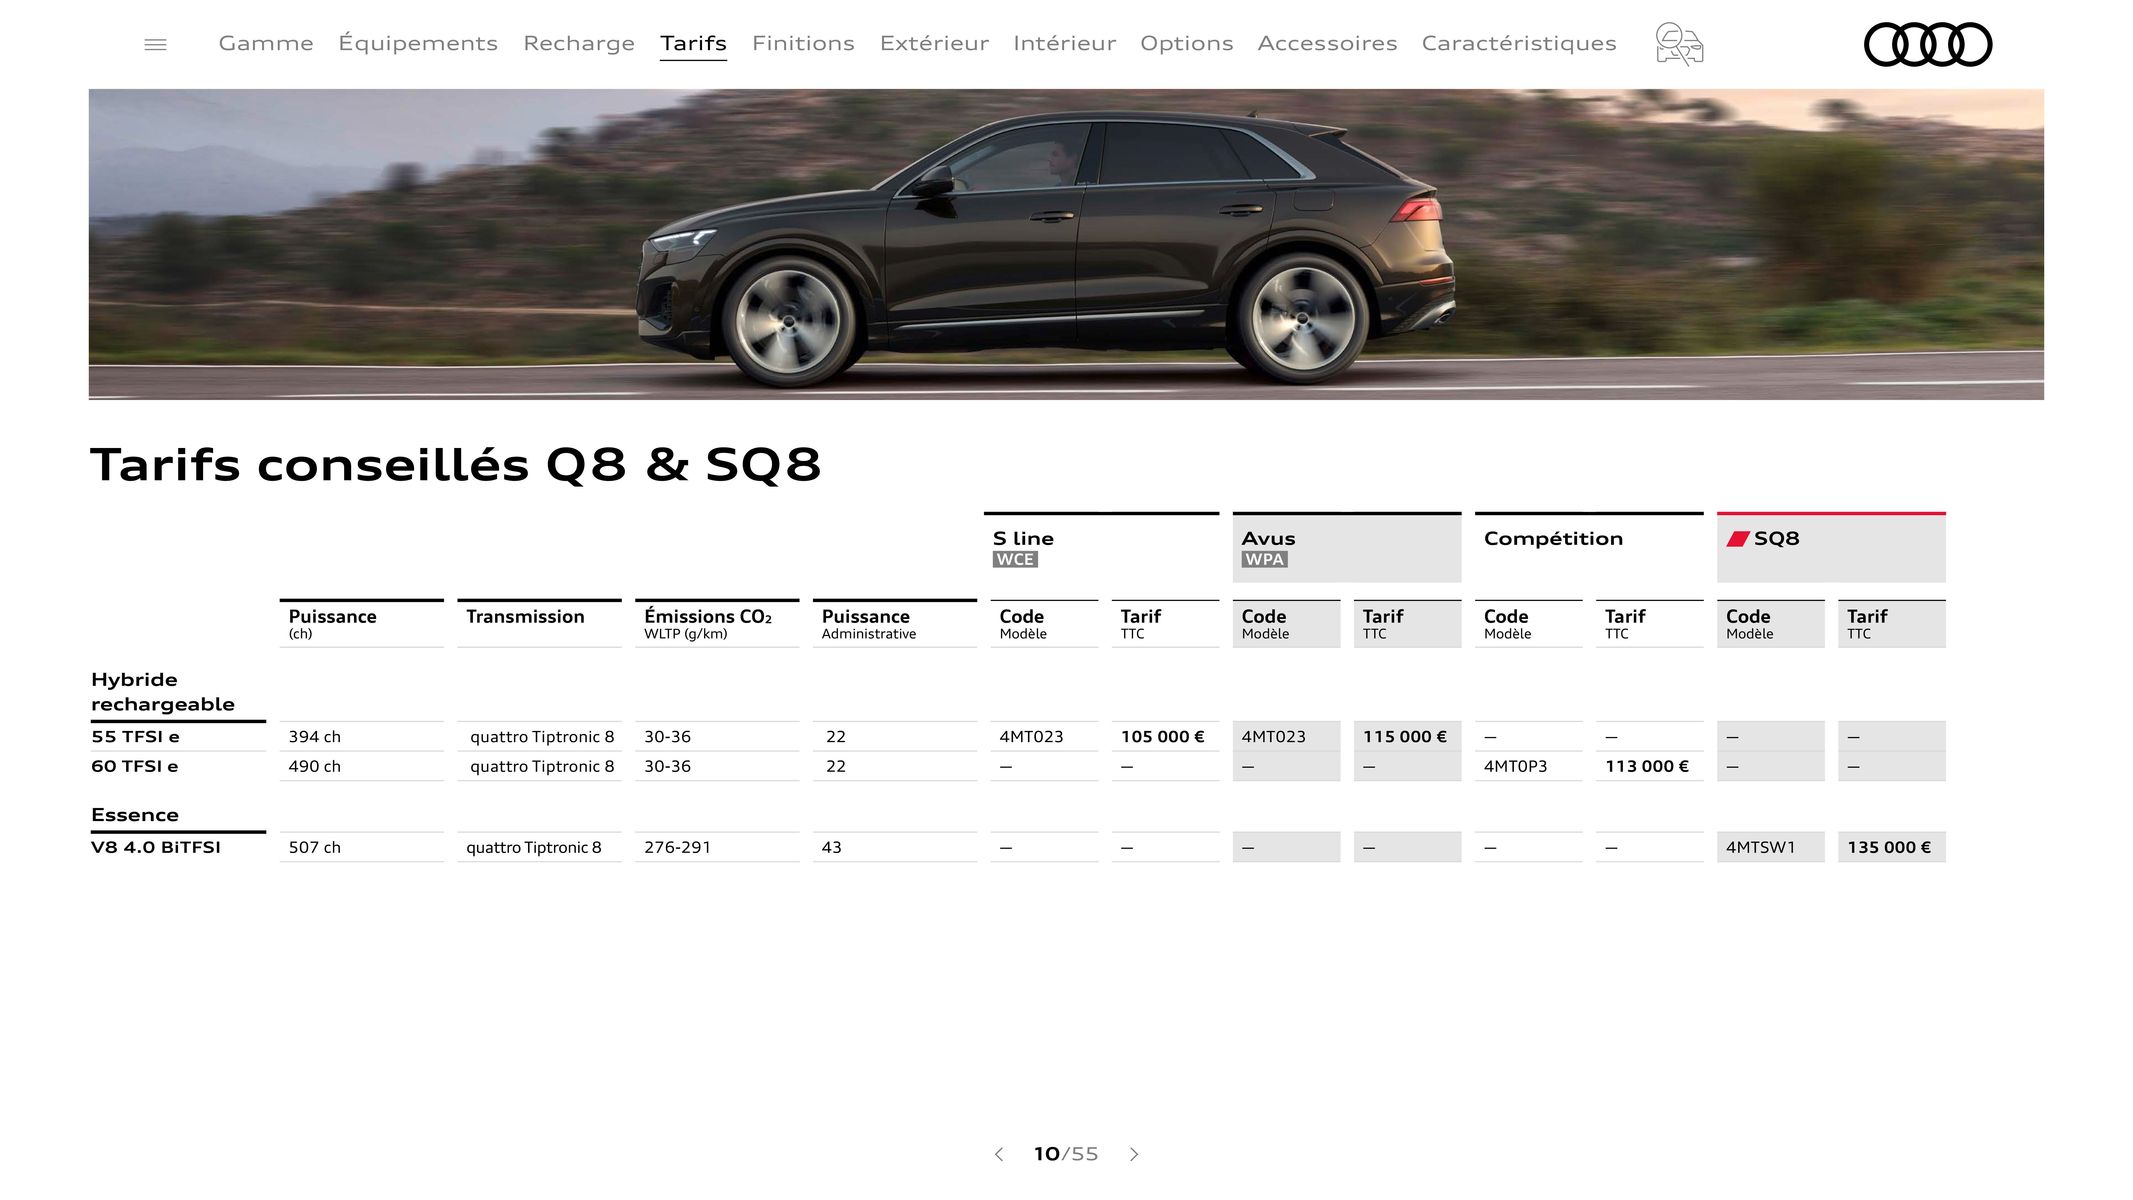2133x1200 pixels.
Task: Open the Équipements tab
Action: point(418,43)
